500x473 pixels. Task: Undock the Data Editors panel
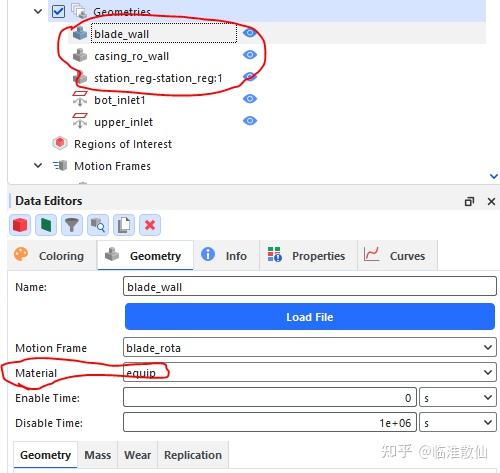tap(469, 201)
